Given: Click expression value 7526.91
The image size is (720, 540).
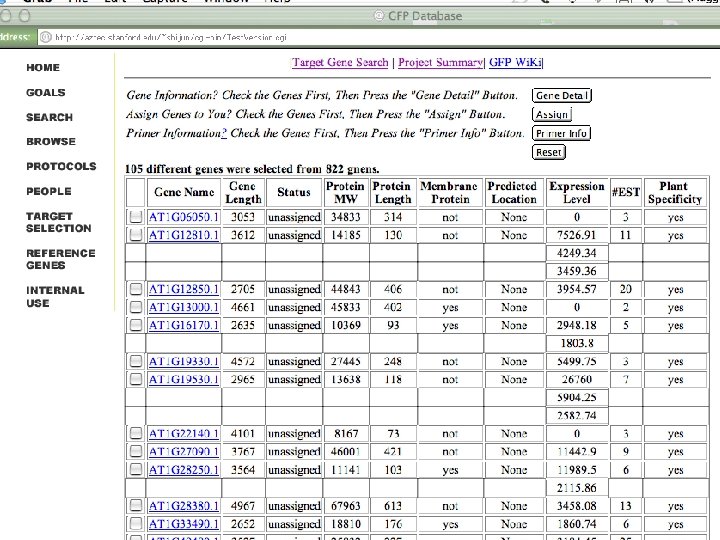Looking at the screenshot, I should coord(577,235).
